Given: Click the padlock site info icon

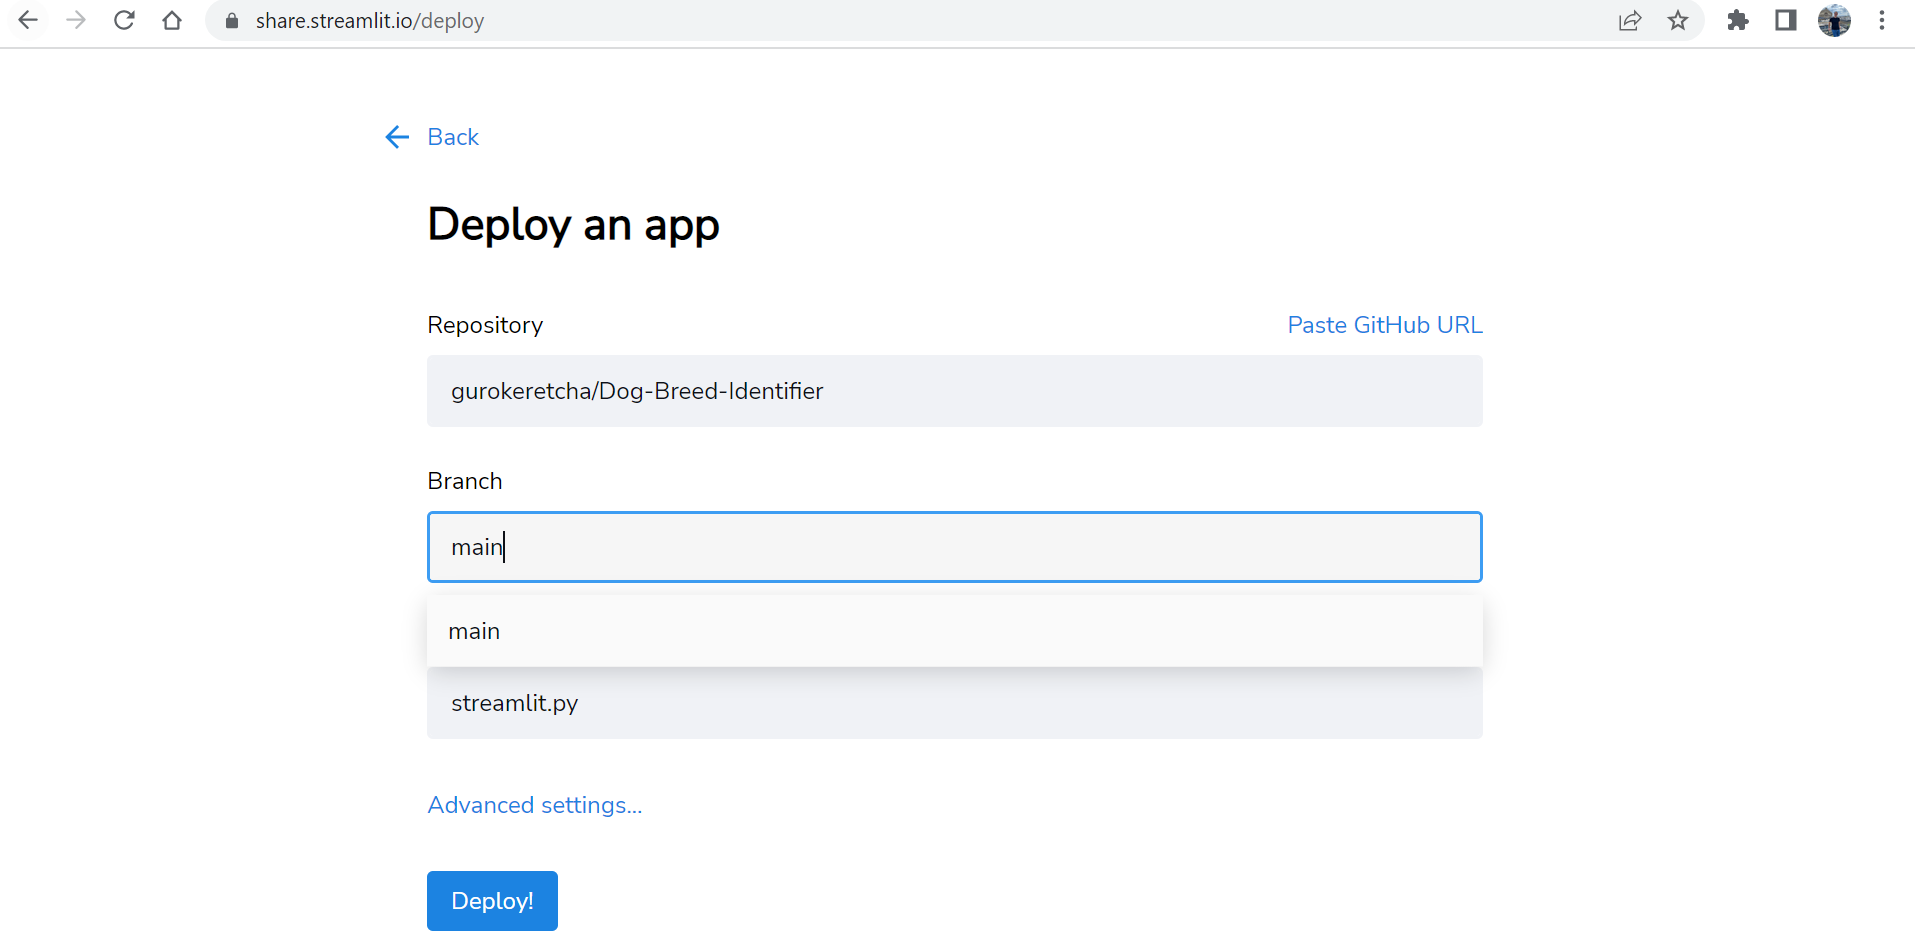Looking at the screenshot, I should [x=232, y=21].
